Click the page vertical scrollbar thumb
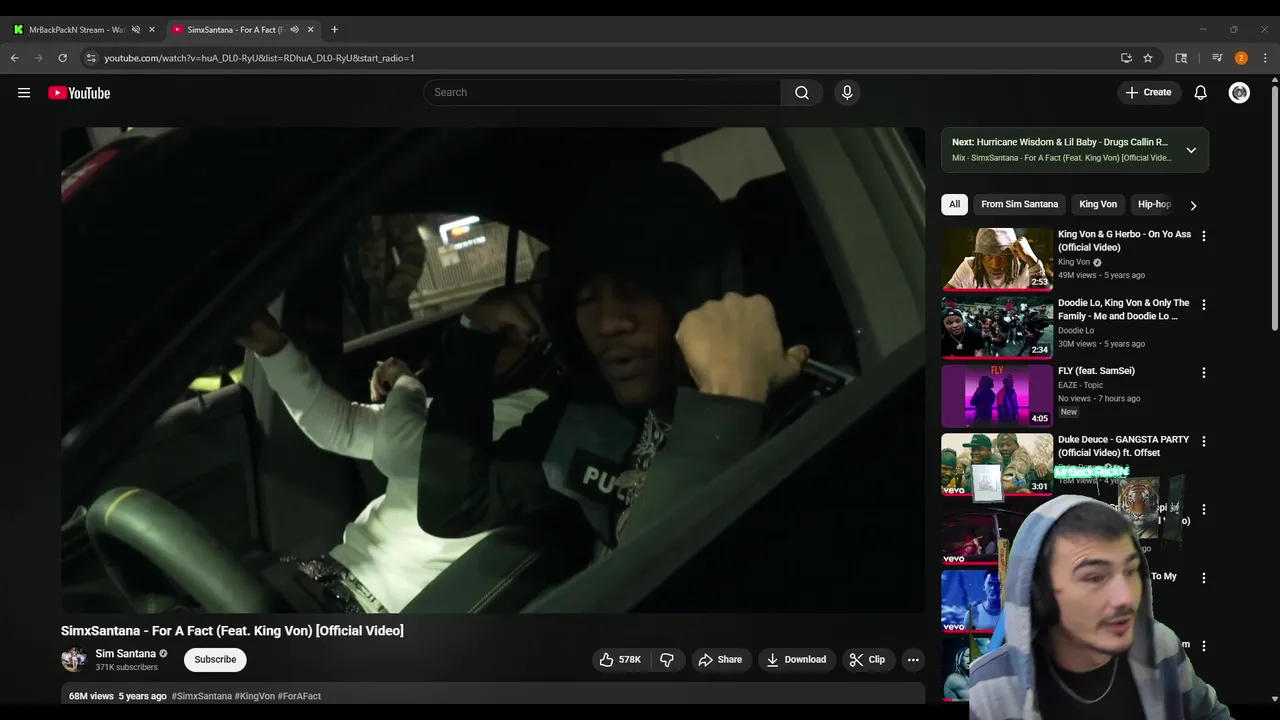 pos(1274,208)
